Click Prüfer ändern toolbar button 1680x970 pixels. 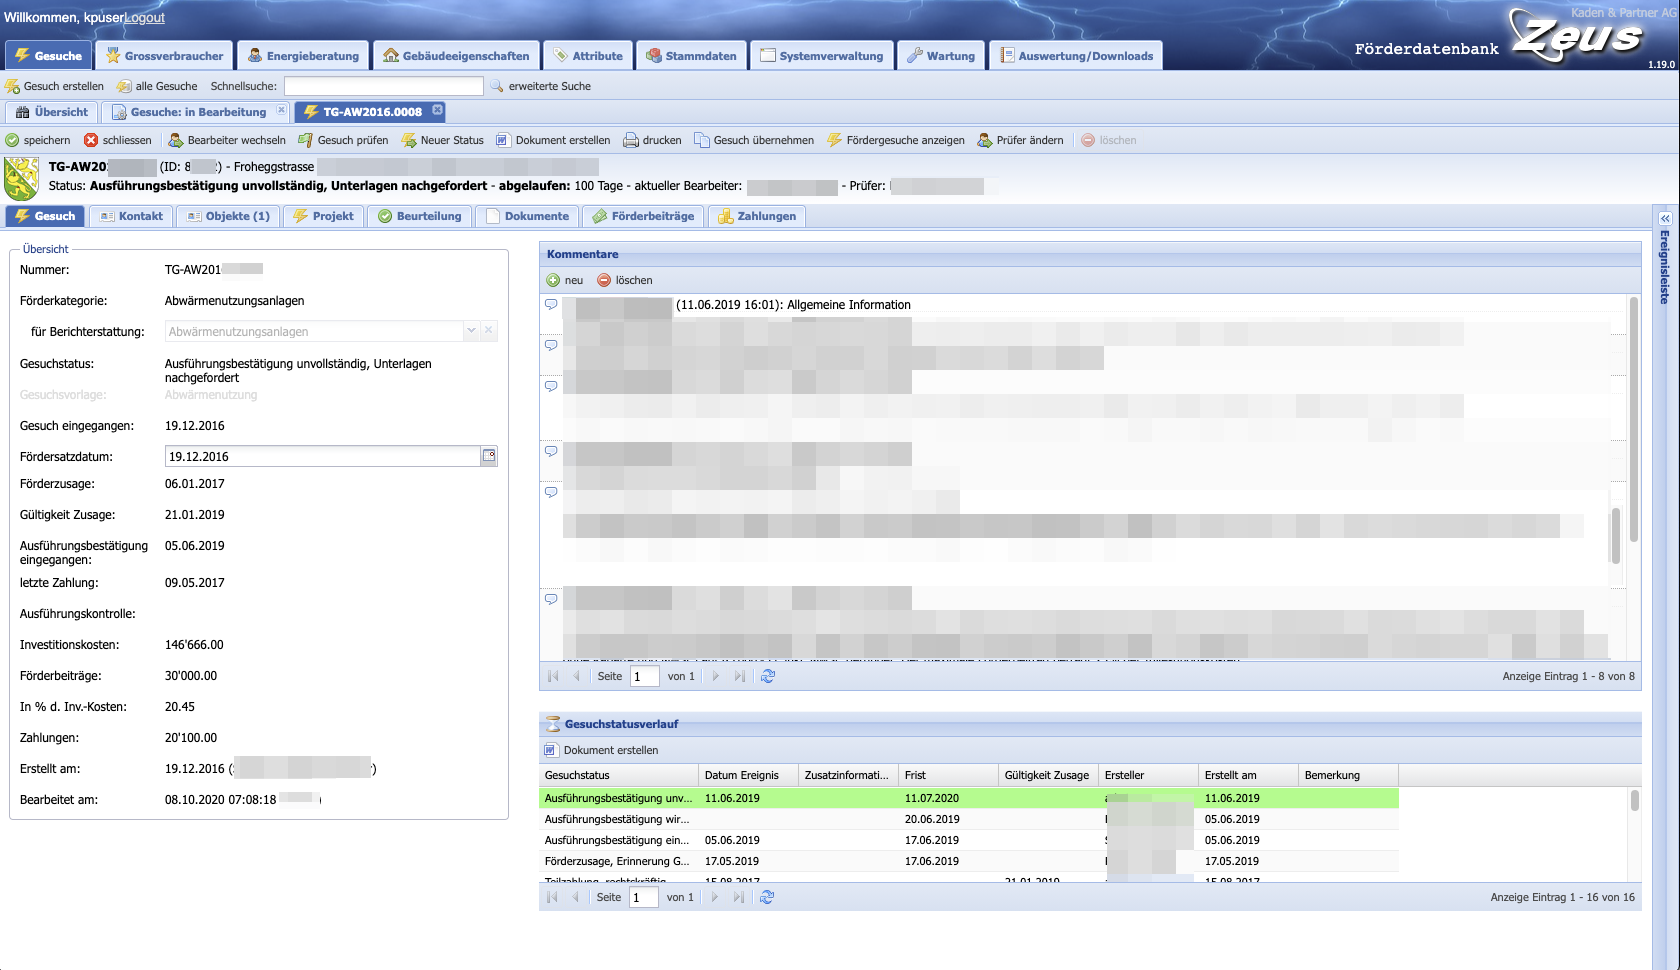pyautogui.click(x=1020, y=140)
